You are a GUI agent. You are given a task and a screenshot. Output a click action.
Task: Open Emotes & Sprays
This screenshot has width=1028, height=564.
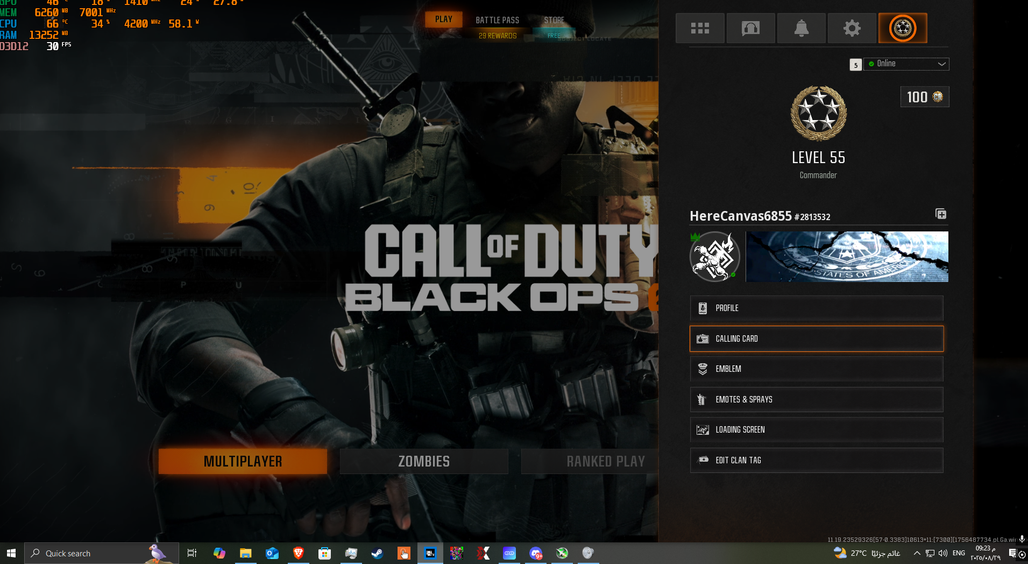pos(816,399)
